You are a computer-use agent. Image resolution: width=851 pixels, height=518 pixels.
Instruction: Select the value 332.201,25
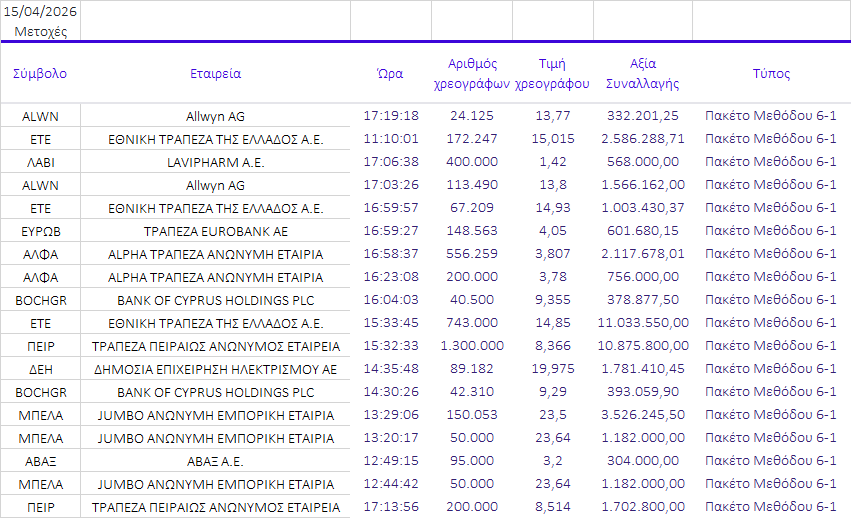coord(643,116)
